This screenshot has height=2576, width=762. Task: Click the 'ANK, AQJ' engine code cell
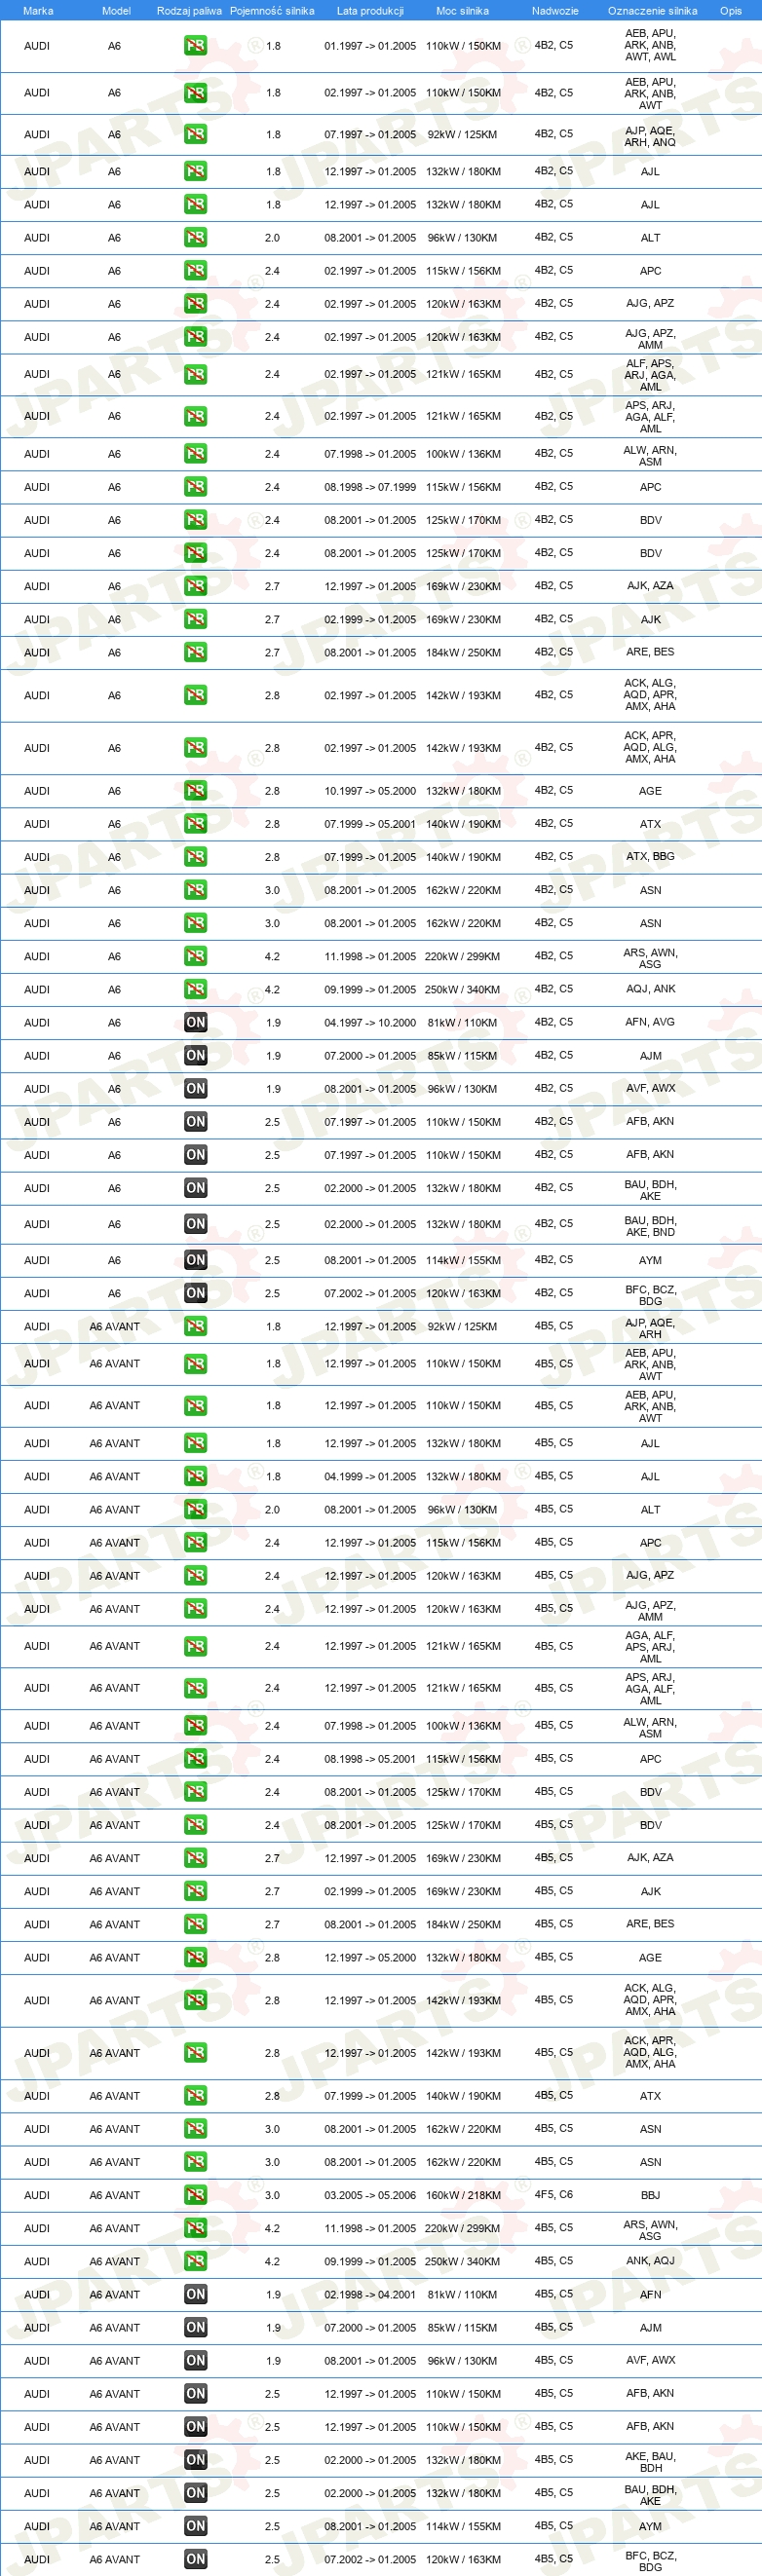[x=650, y=2260]
